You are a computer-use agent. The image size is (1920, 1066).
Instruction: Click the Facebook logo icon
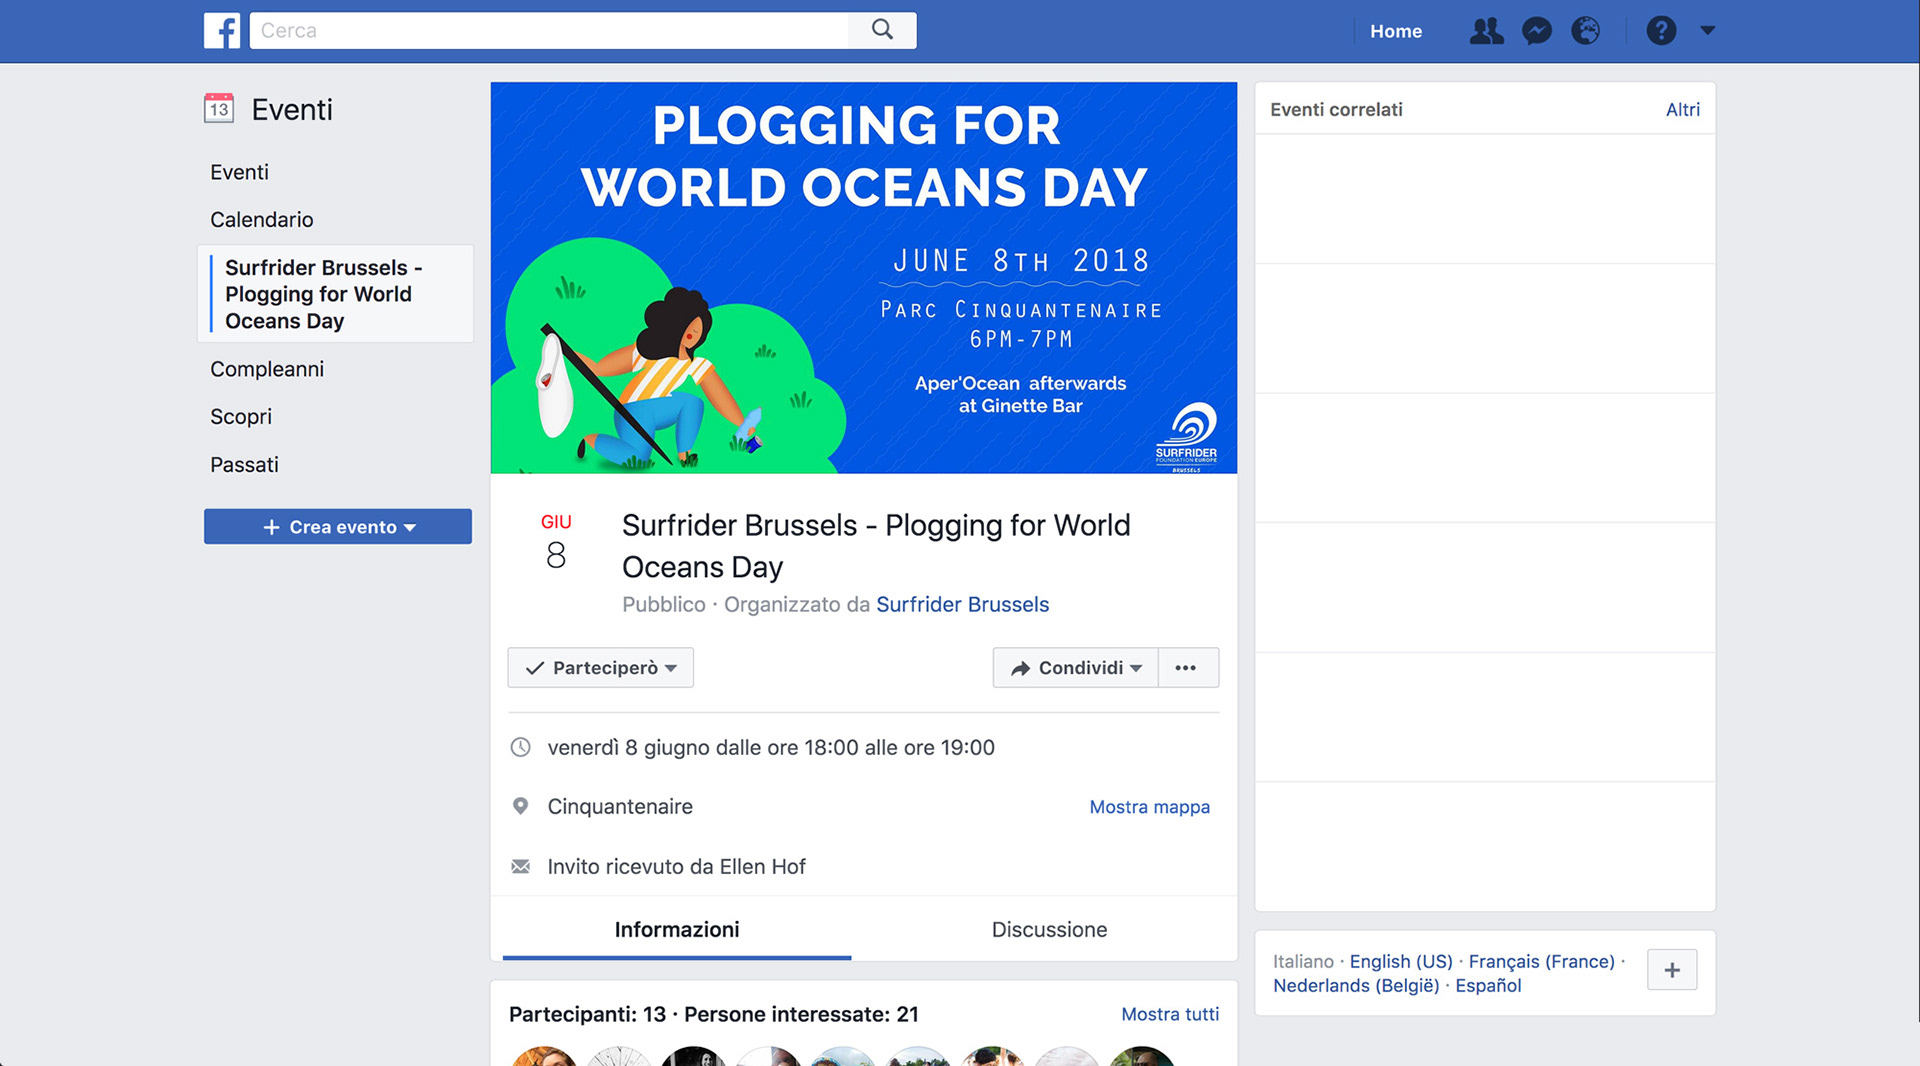pos(222,31)
